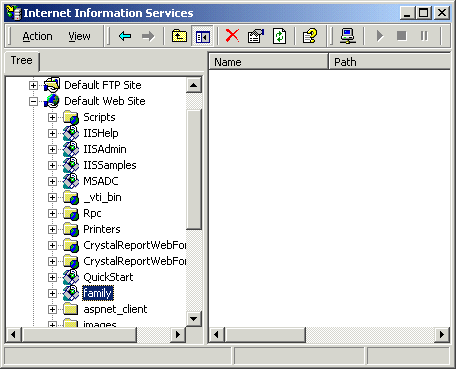Click the _vti_bin folder icon
The image size is (456, 369).
(71, 197)
